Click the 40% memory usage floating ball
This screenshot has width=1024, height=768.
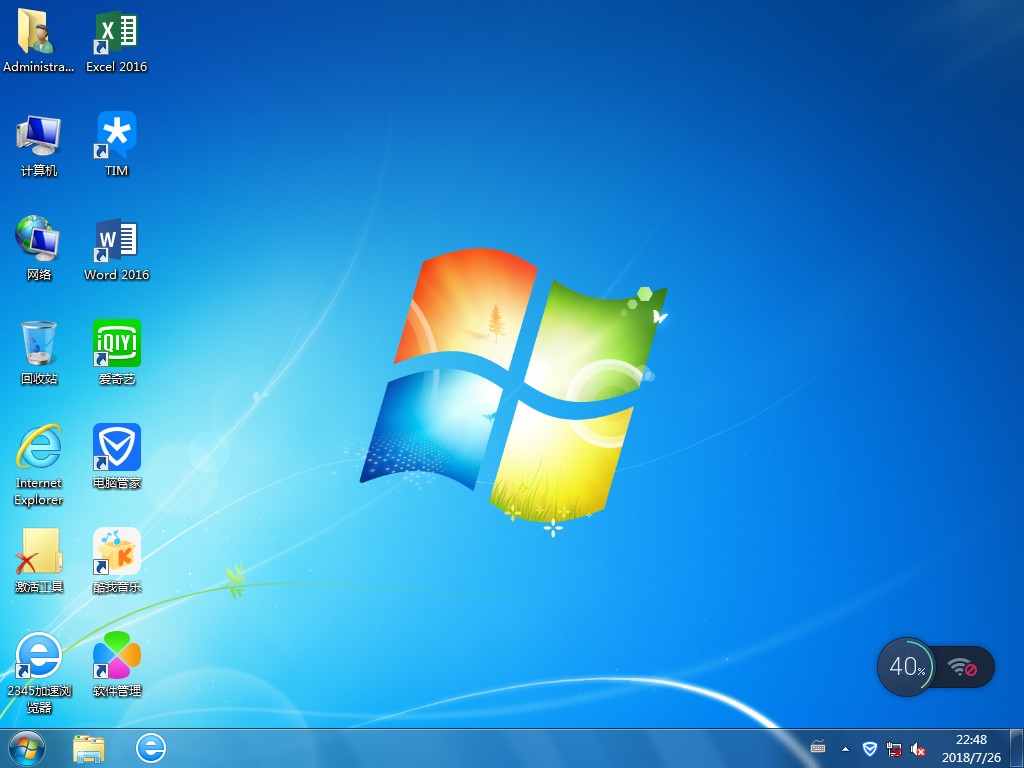tap(906, 667)
